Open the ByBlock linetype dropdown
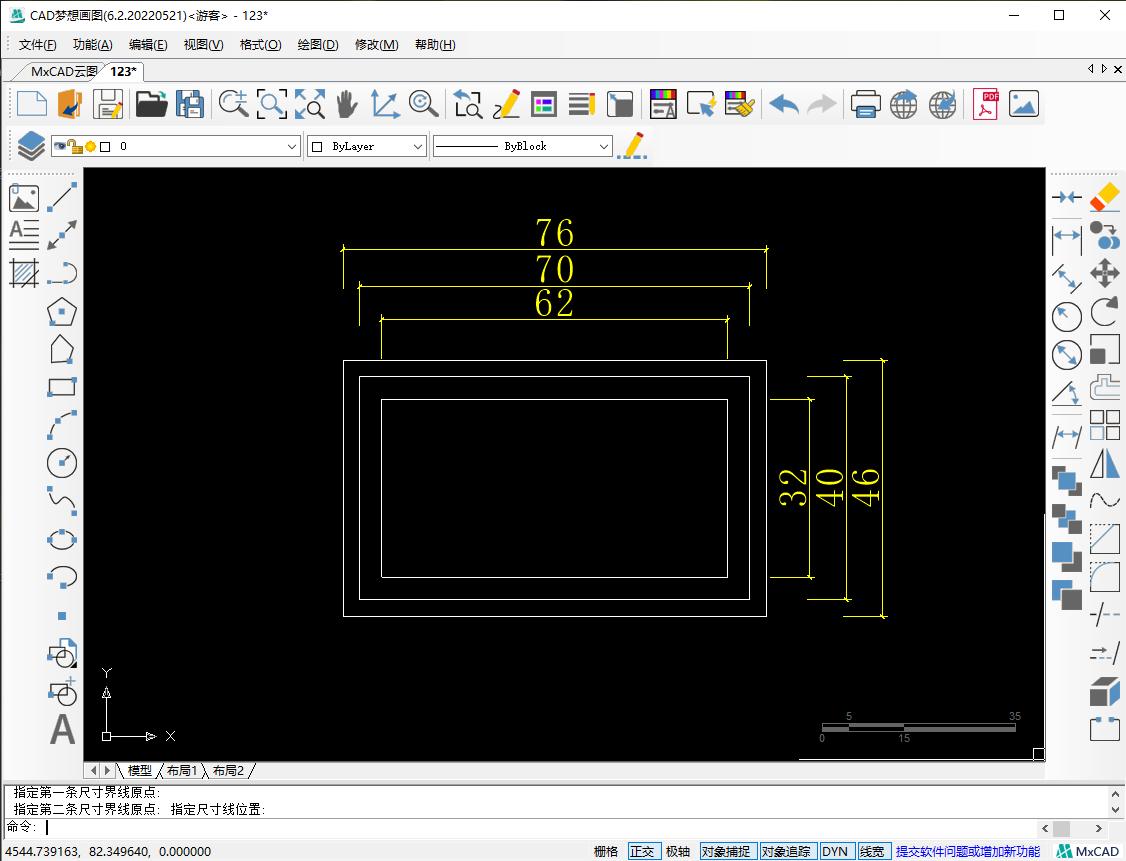The image size is (1126, 861). pyautogui.click(x=603, y=146)
